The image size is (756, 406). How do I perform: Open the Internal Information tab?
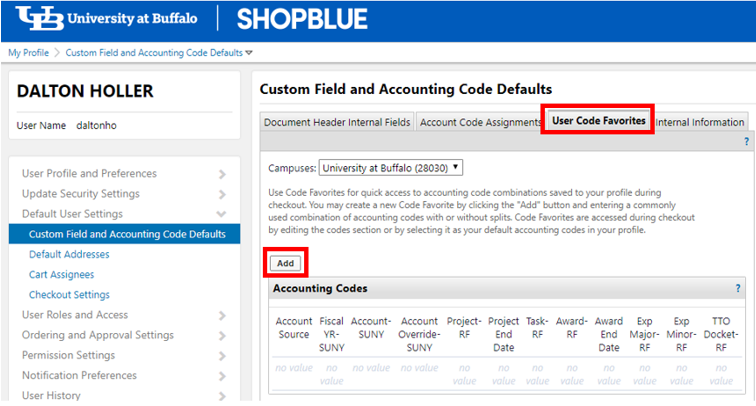coord(700,122)
